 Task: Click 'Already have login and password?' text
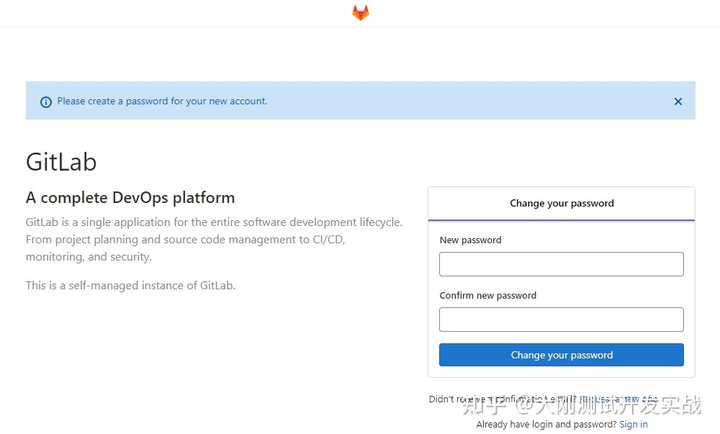[546, 424]
